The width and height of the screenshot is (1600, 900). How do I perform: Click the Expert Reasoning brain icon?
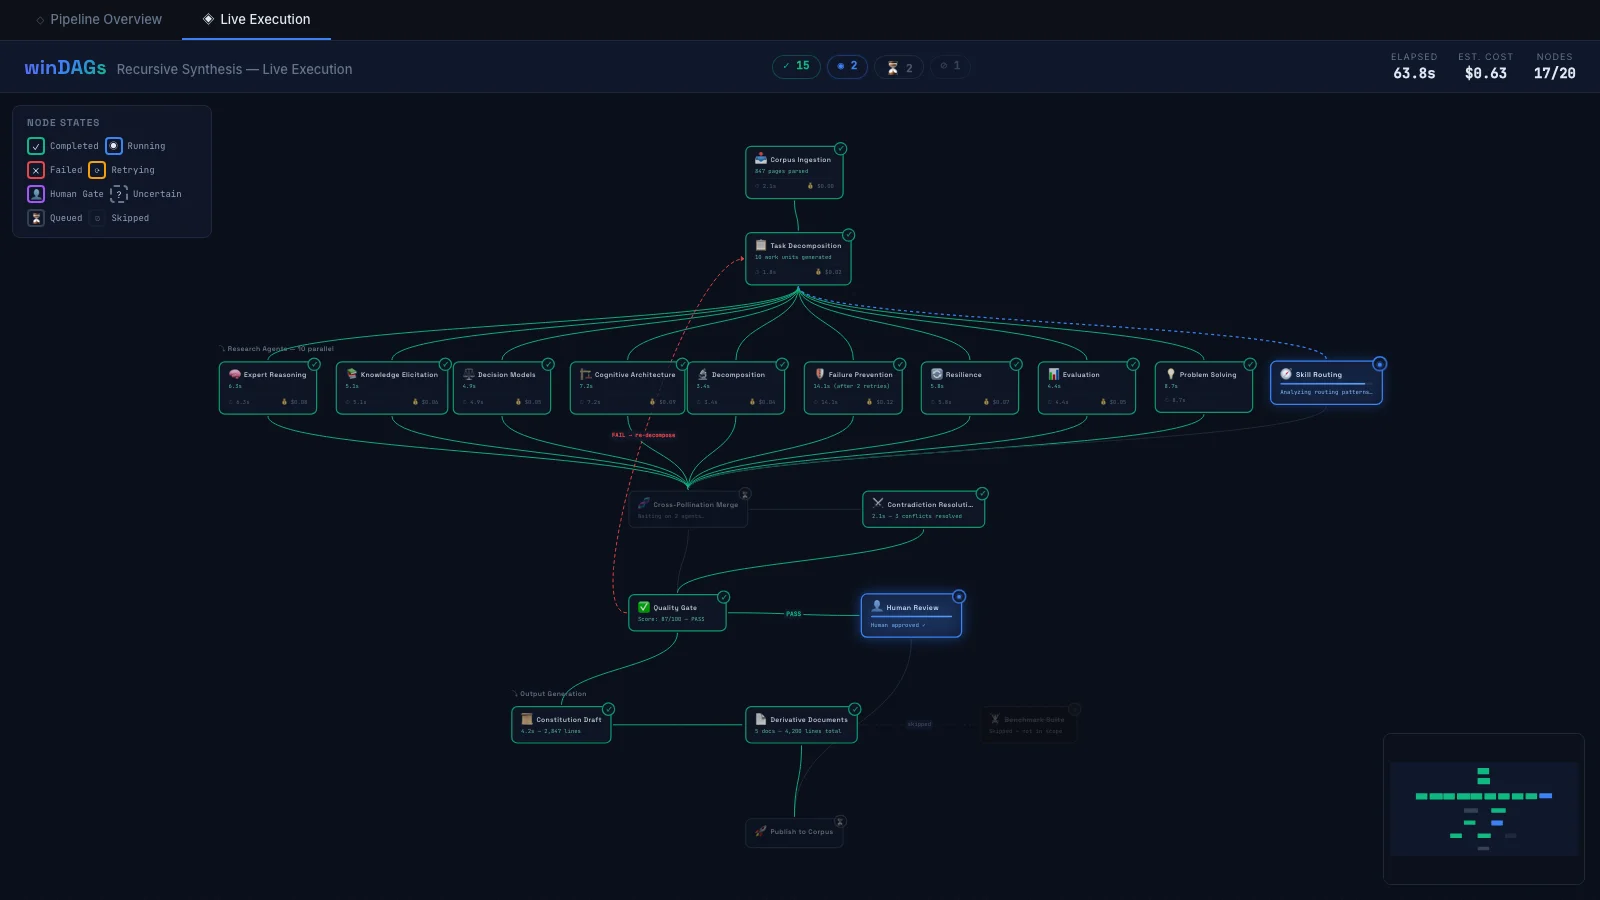pyautogui.click(x=234, y=374)
